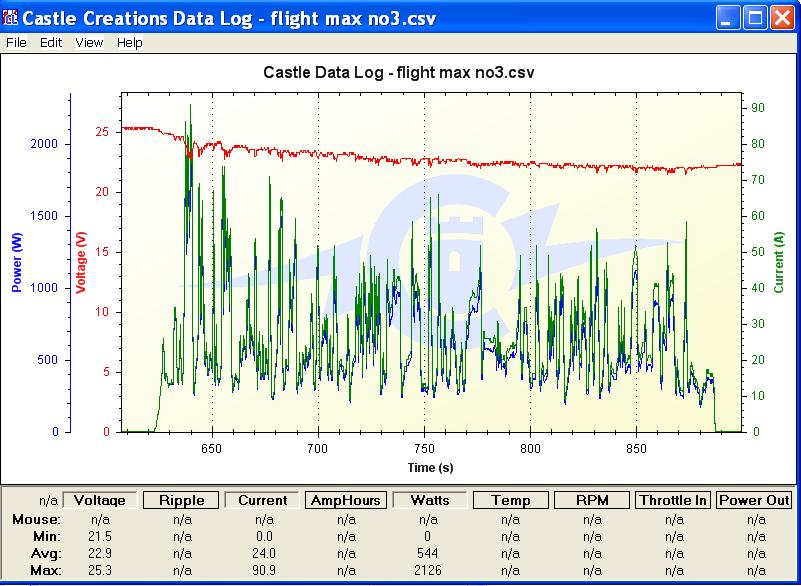Image resolution: width=801 pixels, height=586 pixels.
Task: Open the View menu
Action: pos(89,42)
